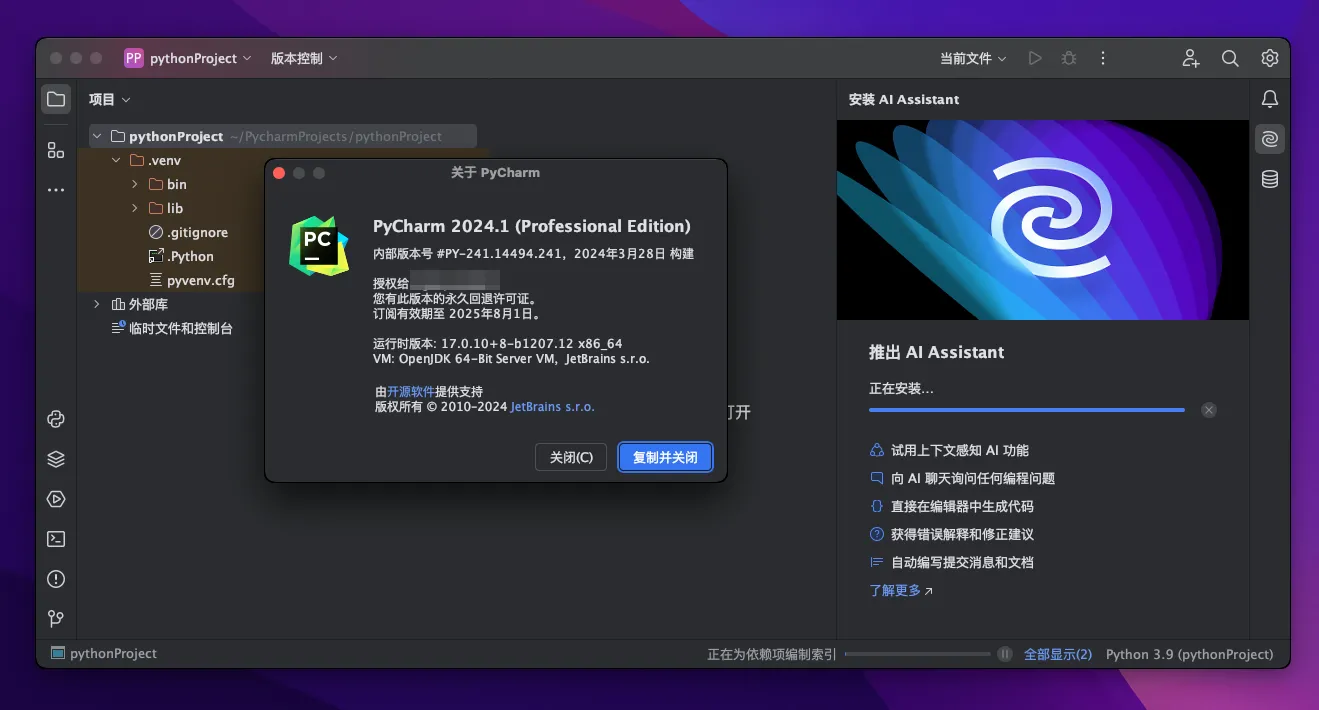Open the 版本控制 menu

304,59
